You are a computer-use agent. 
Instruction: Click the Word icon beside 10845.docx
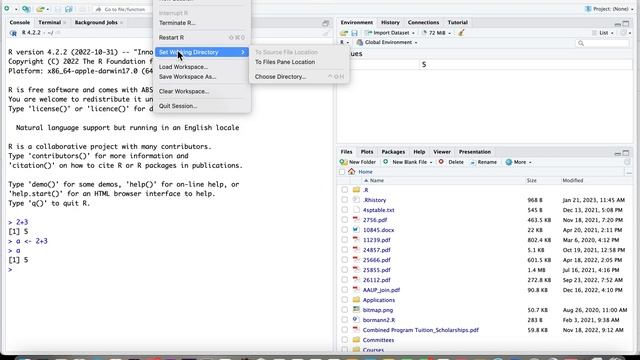356,230
